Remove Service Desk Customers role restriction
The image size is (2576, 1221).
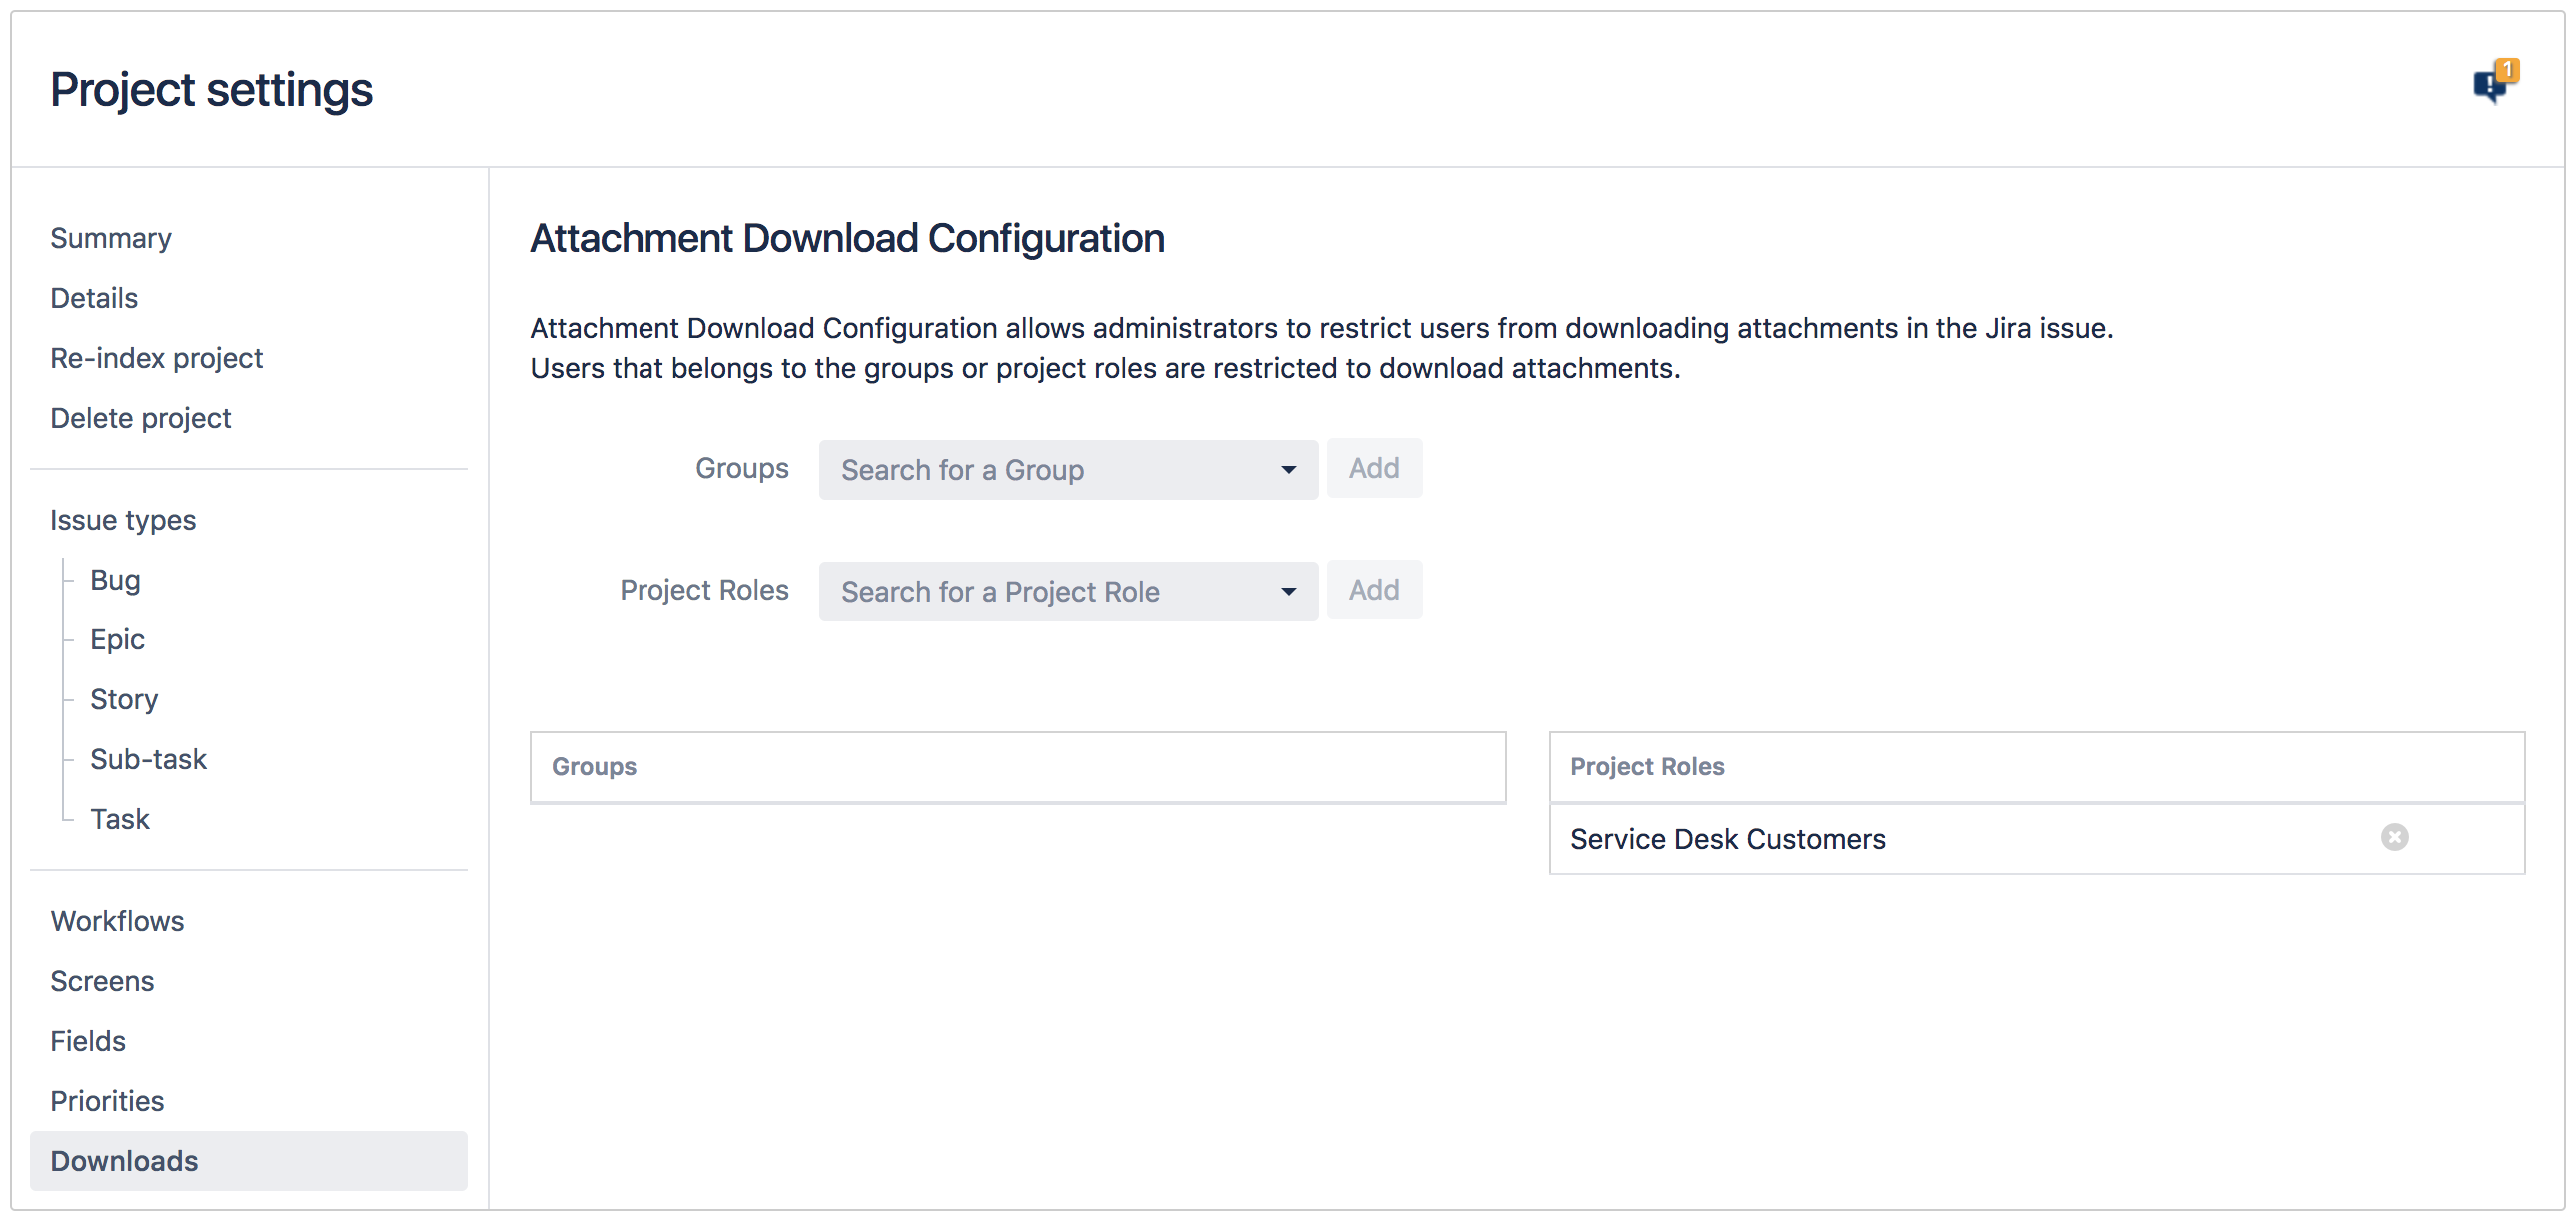pyautogui.click(x=2395, y=838)
